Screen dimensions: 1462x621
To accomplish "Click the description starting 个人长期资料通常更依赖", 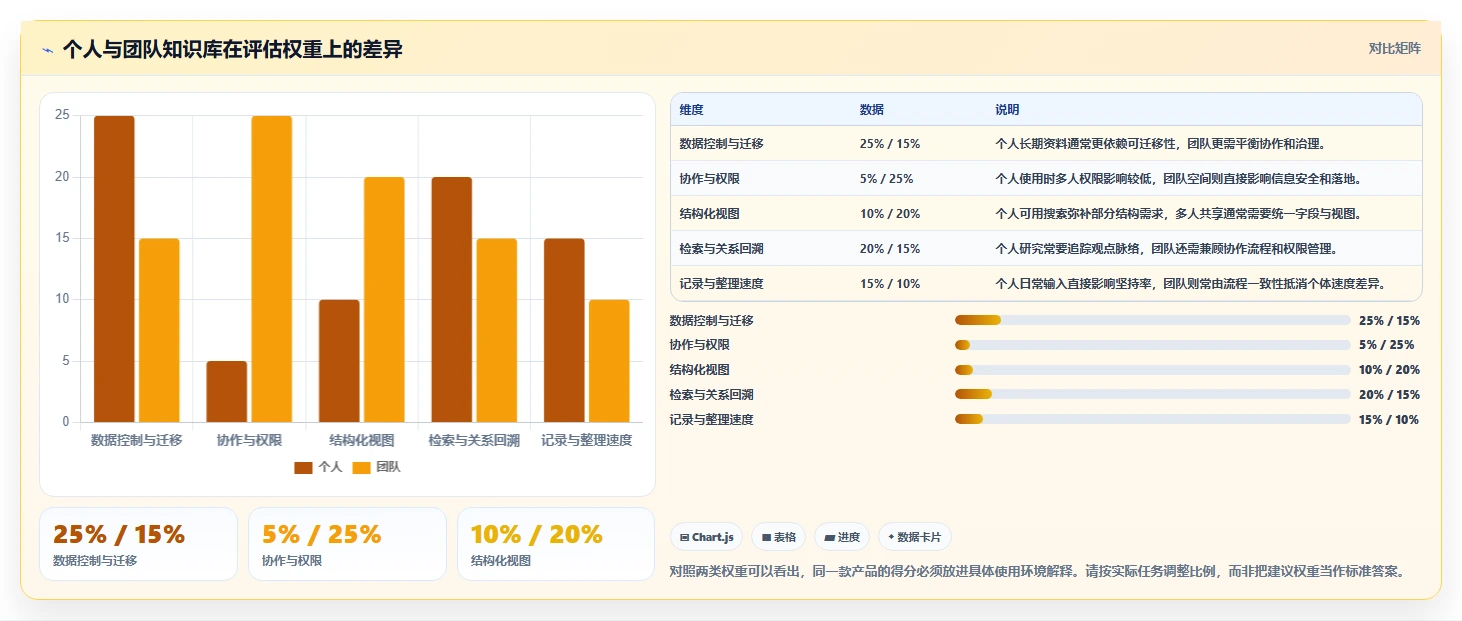I will 1160,144.
